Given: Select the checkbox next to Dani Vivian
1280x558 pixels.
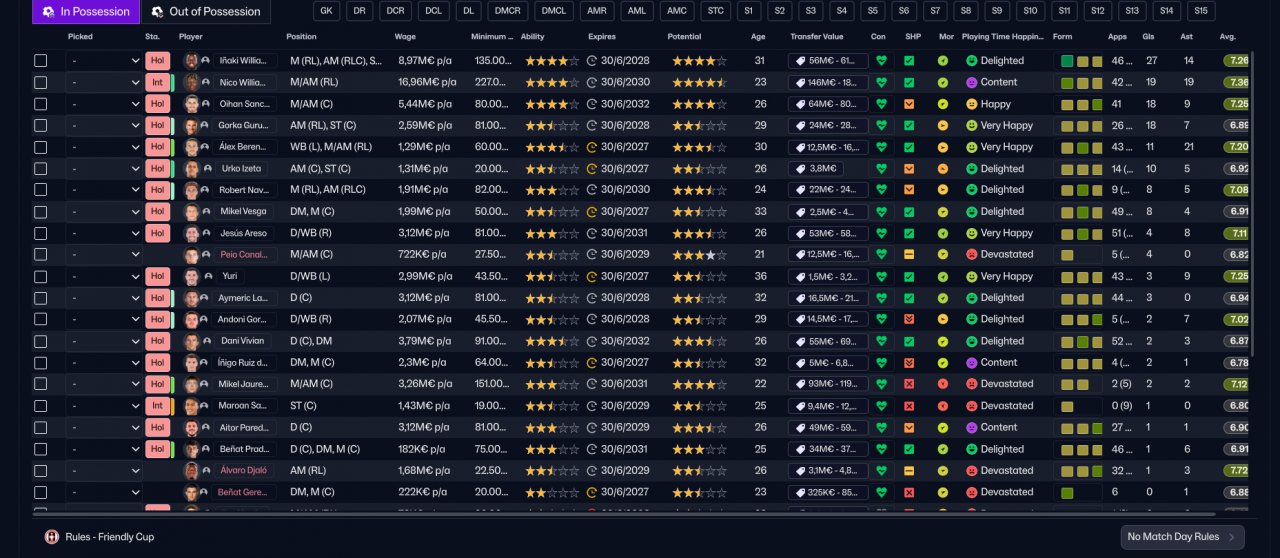Looking at the screenshot, I should pyautogui.click(x=41, y=341).
